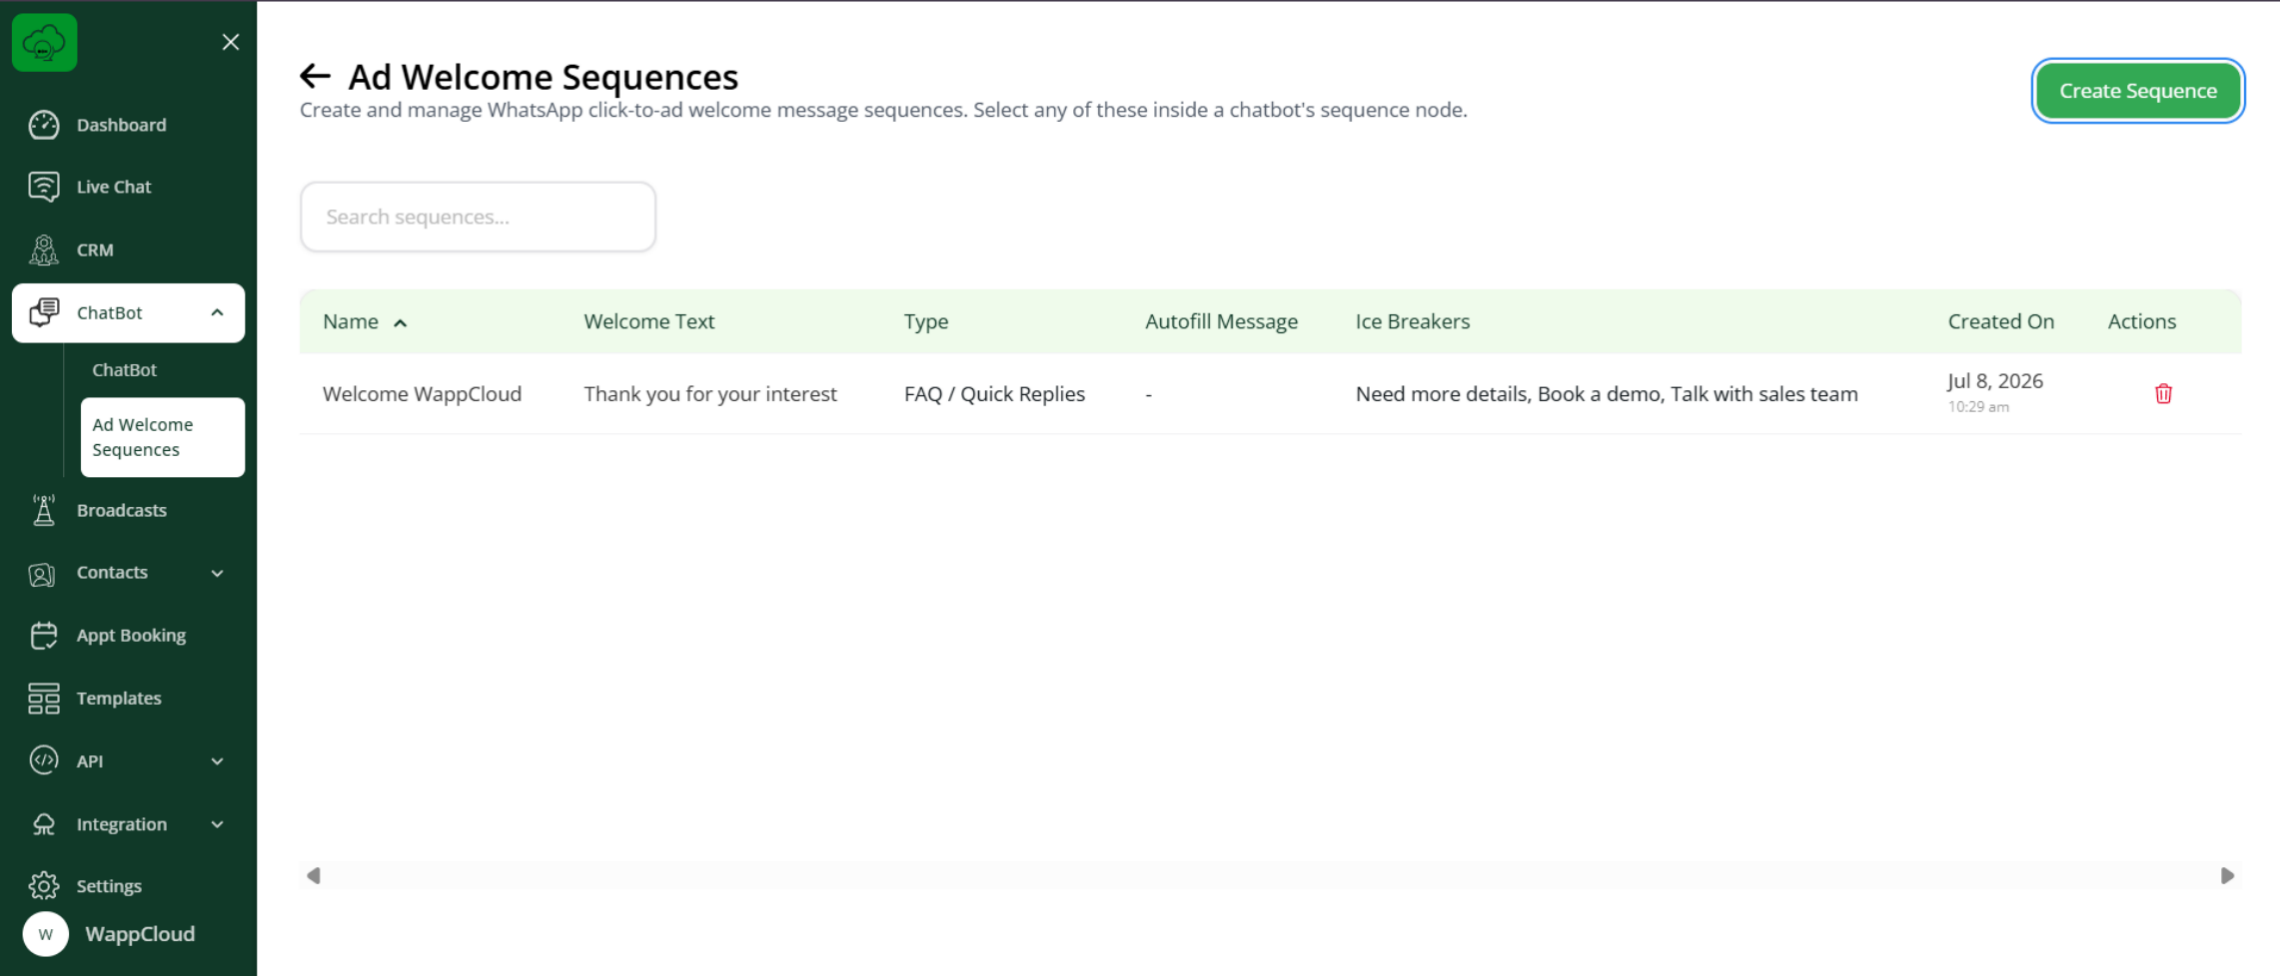Click the WappCloud logo icon
2280x976 pixels.
pyautogui.click(x=44, y=42)
